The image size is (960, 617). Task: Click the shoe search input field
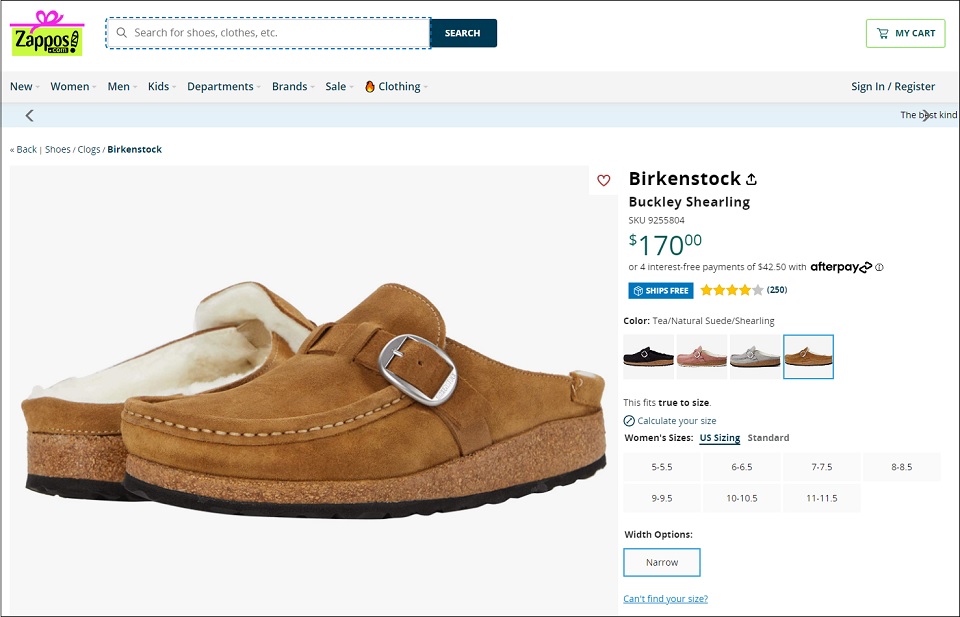(270, 33)
